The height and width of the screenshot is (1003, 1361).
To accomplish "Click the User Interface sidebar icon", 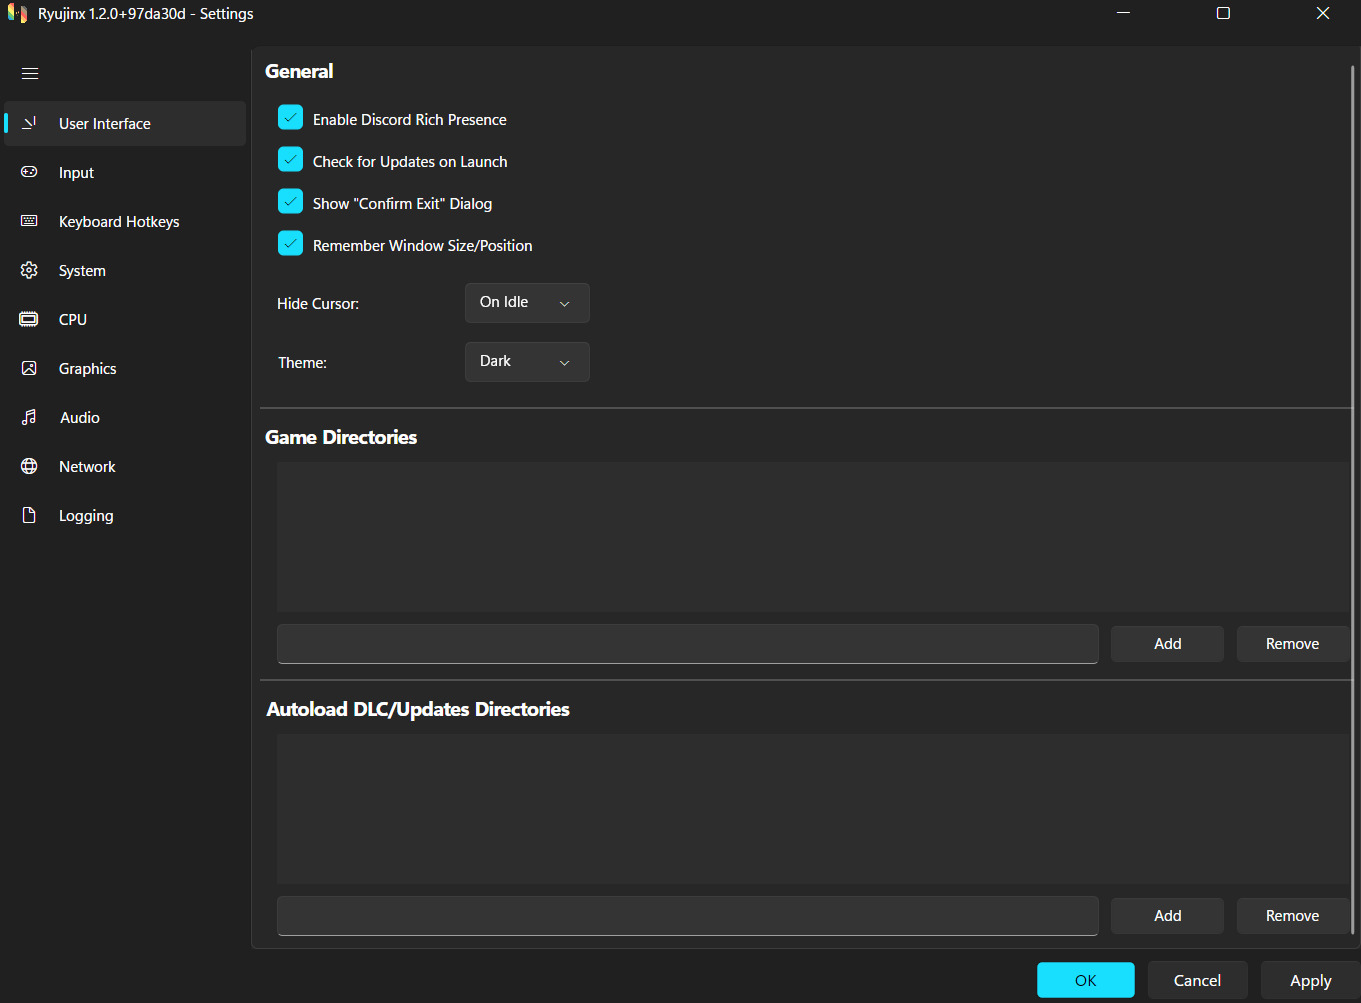I will 29,123.
